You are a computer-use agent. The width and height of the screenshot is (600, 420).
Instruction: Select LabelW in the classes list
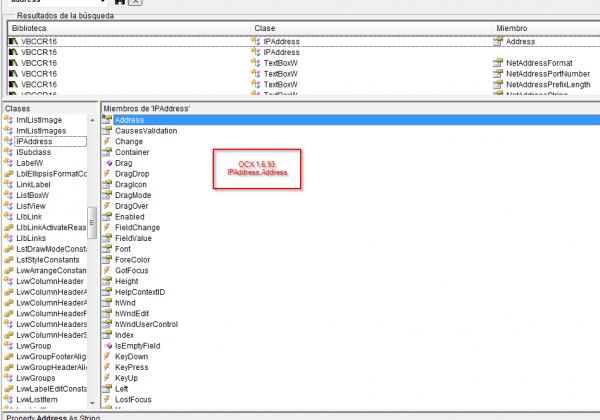(x=29, y=163)
